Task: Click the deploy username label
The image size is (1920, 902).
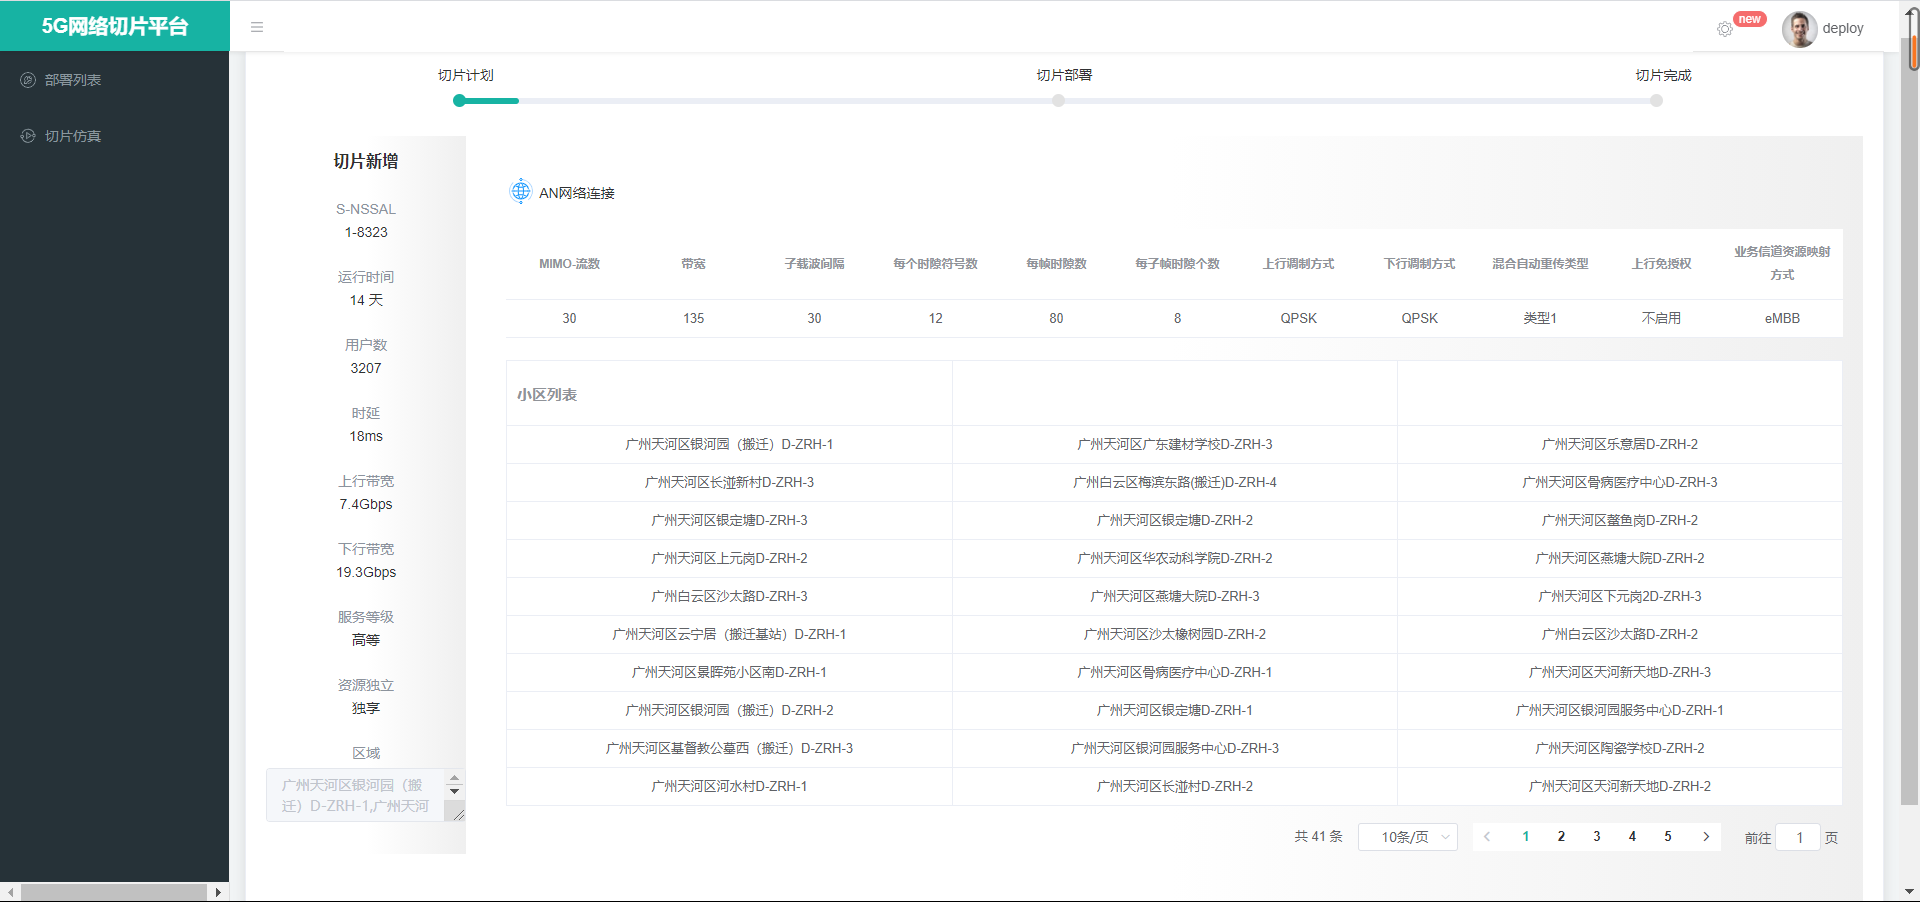Action: coord(1843,28)
